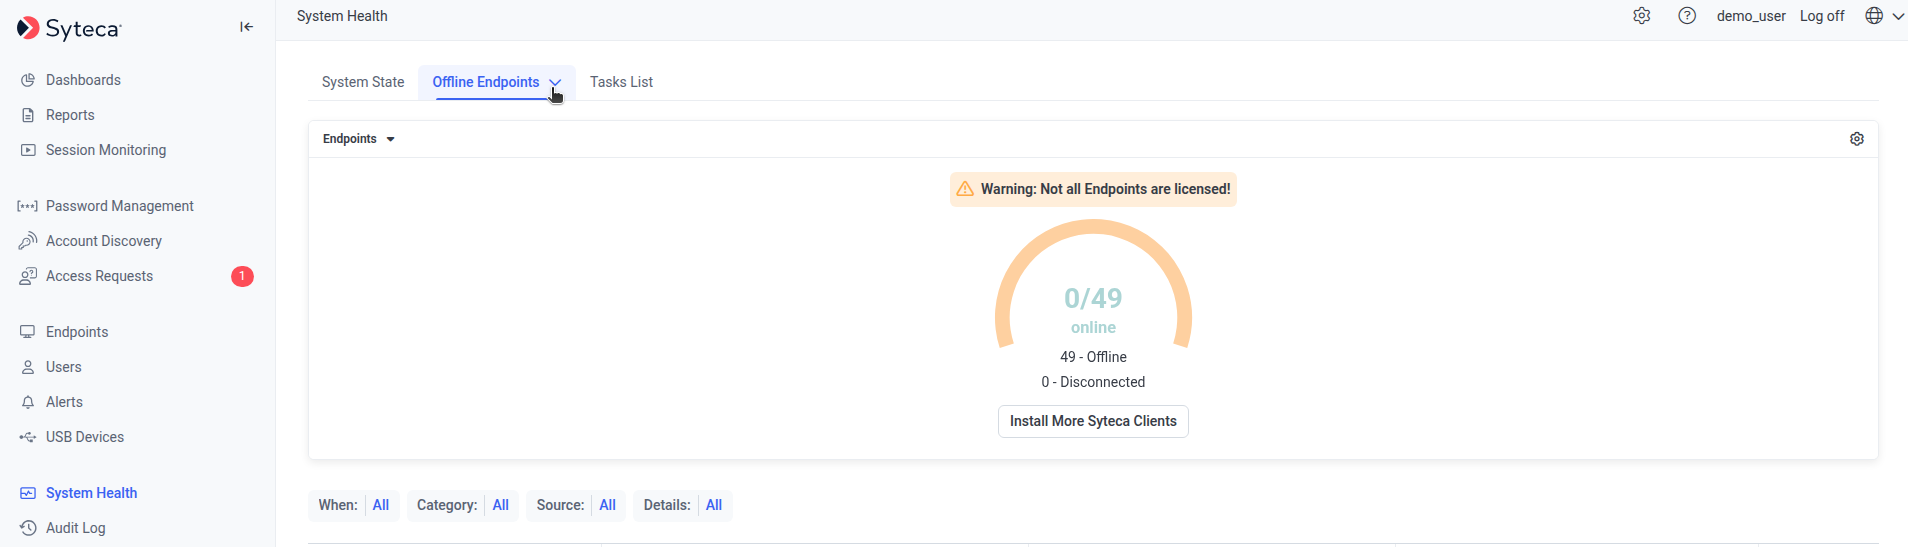Click the Users person icon
The width and height of the screenshot is (1908, 547).
coord(28,367)
